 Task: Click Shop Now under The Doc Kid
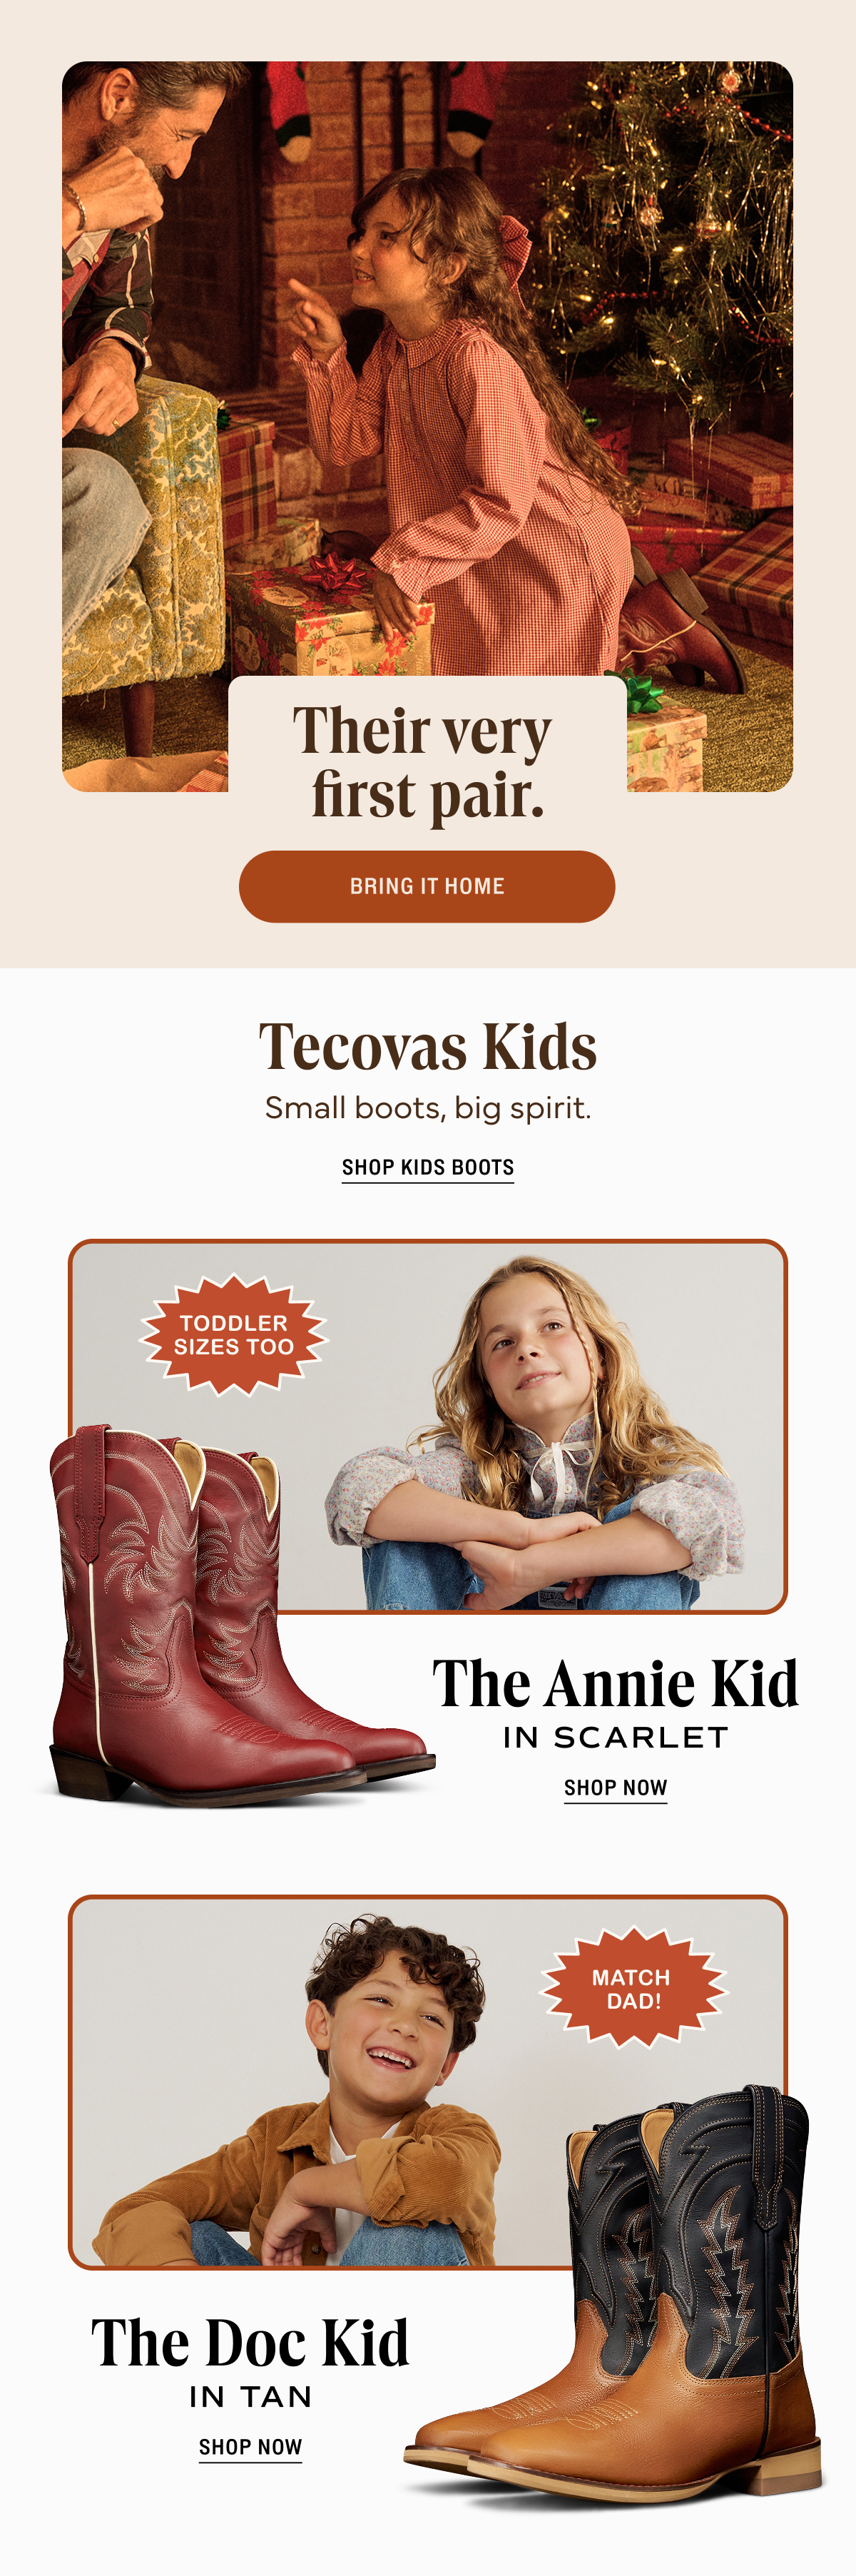(250, 2447)
